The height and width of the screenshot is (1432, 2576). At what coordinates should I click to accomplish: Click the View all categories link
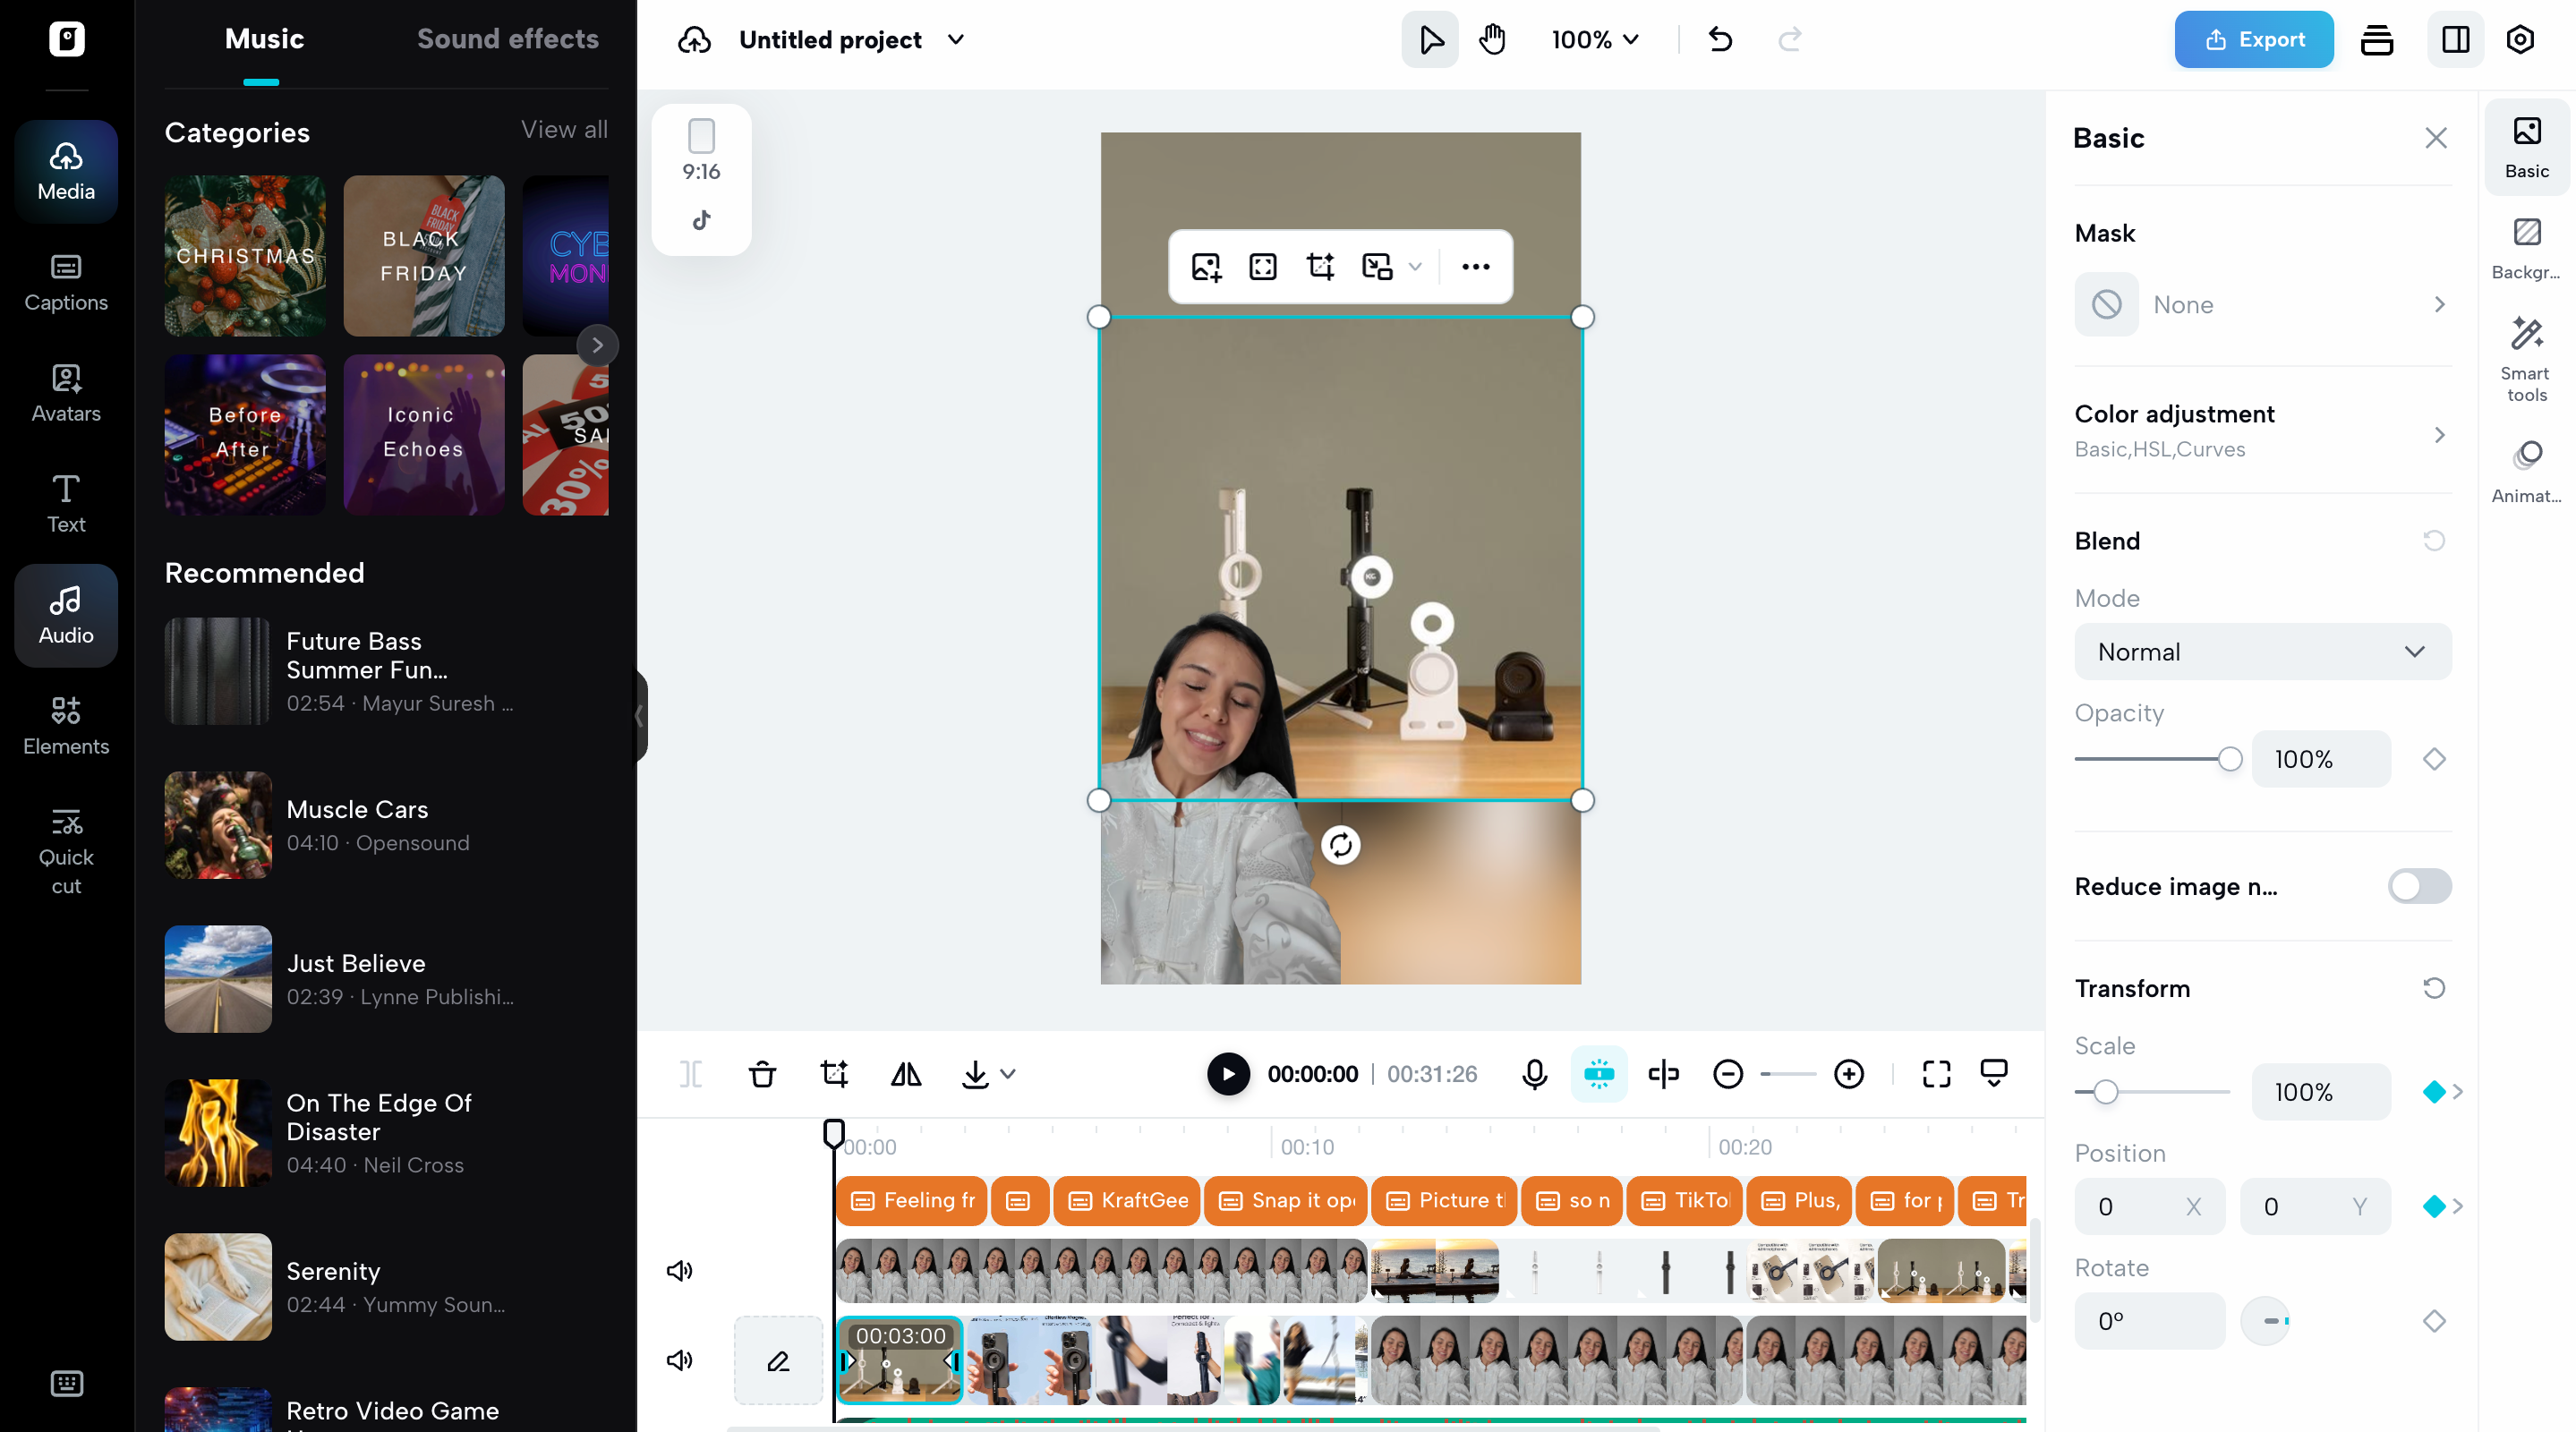click(563, 129)
